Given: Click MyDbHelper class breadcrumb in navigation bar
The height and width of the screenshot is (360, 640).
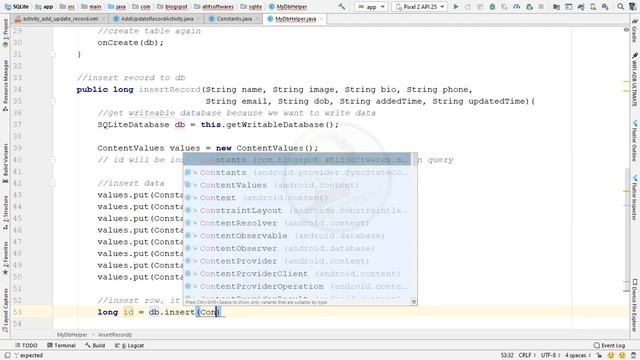Looking at the screenshot, I should point(288,7).
